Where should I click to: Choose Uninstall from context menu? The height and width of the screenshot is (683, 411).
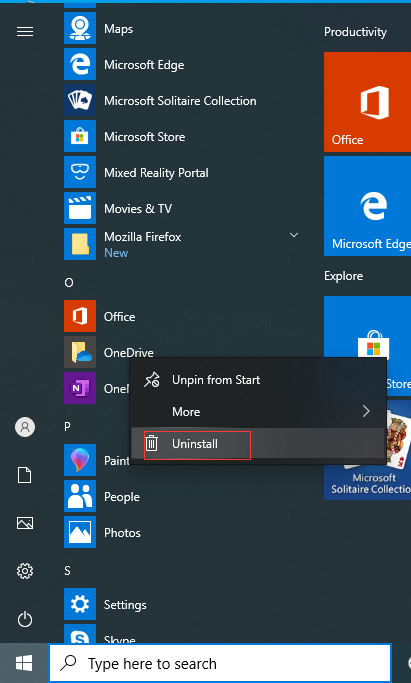(259, 444)
